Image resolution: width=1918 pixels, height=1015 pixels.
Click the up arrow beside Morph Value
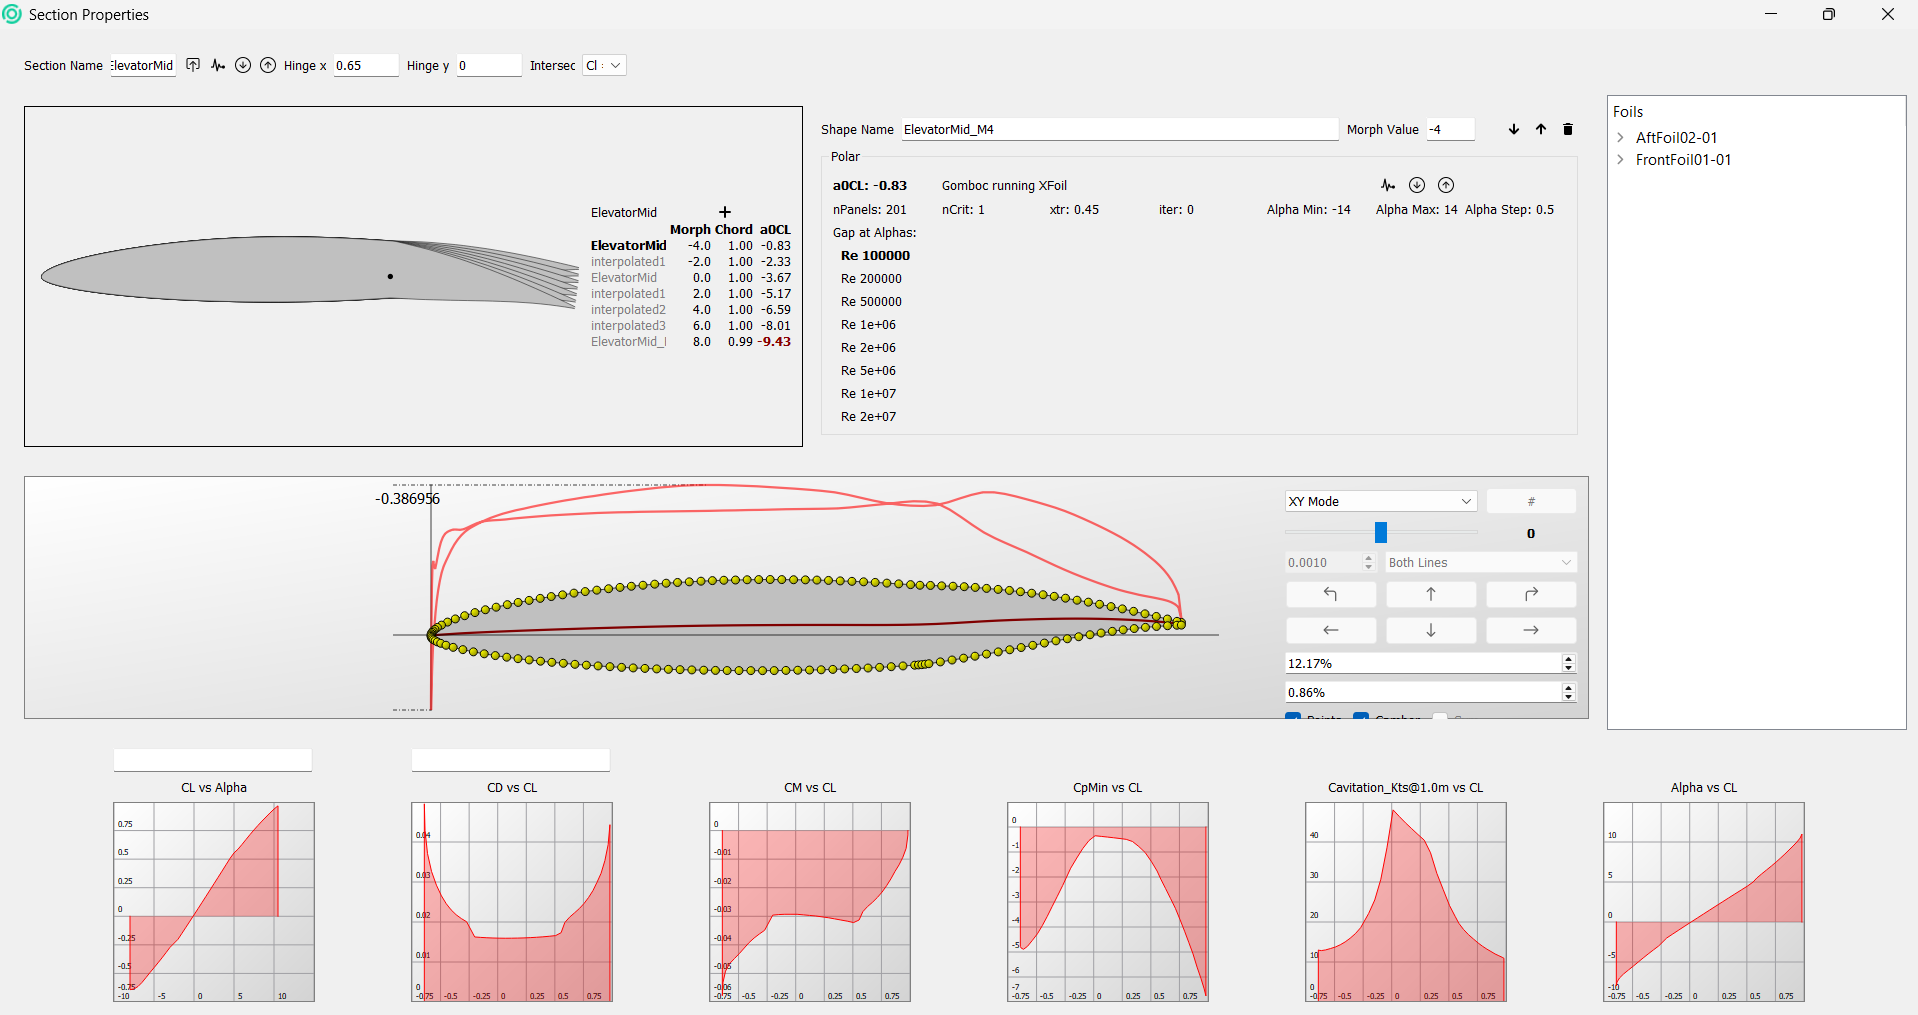tap(1541, 129)
